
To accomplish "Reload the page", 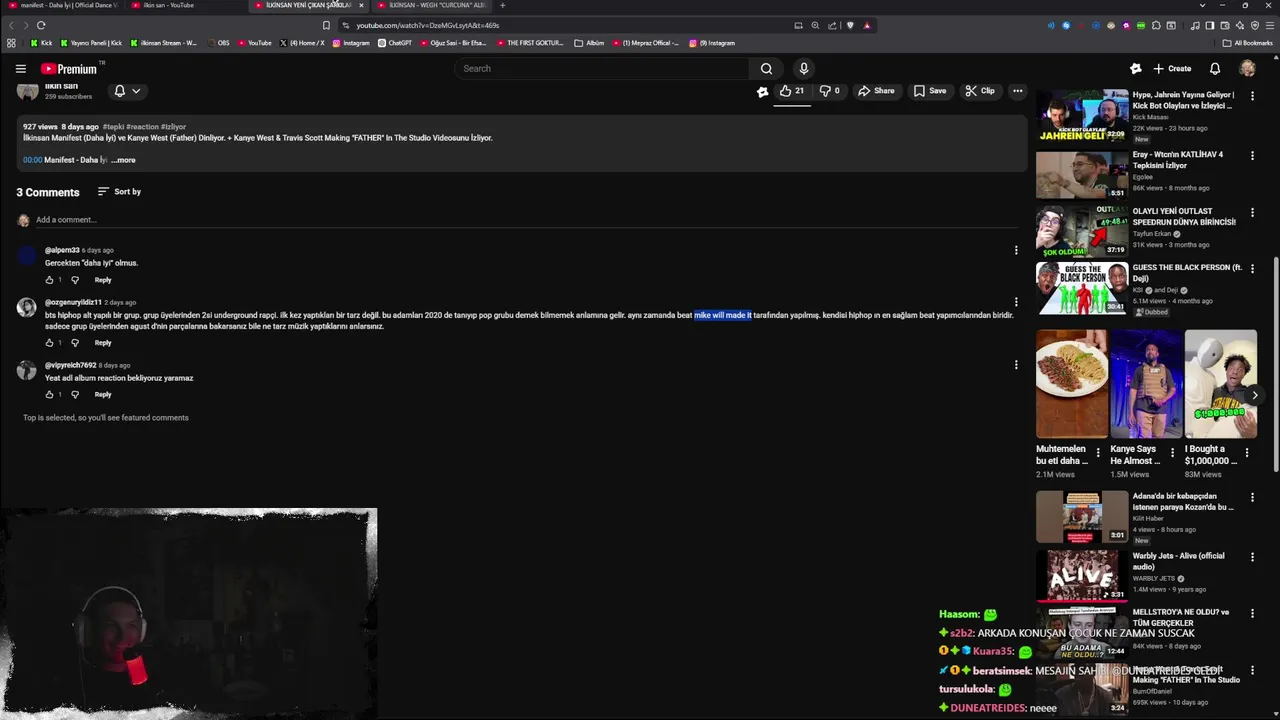I will (41, 25).
